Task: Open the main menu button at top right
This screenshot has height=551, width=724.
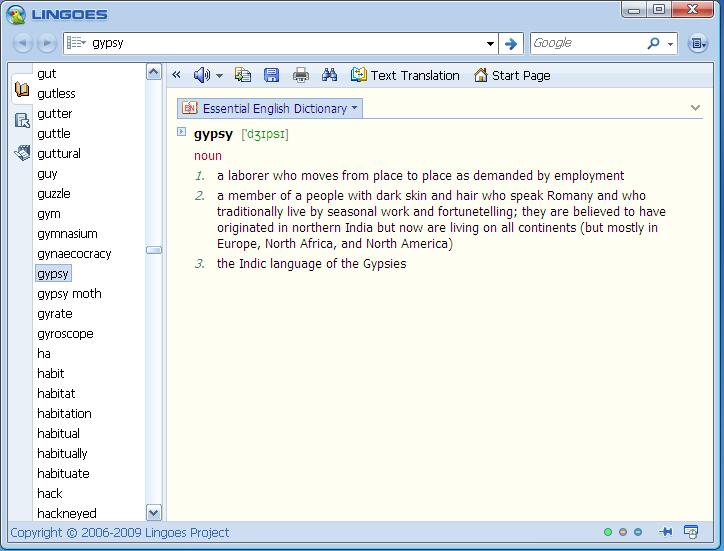Action: click(x=698, y=44)
